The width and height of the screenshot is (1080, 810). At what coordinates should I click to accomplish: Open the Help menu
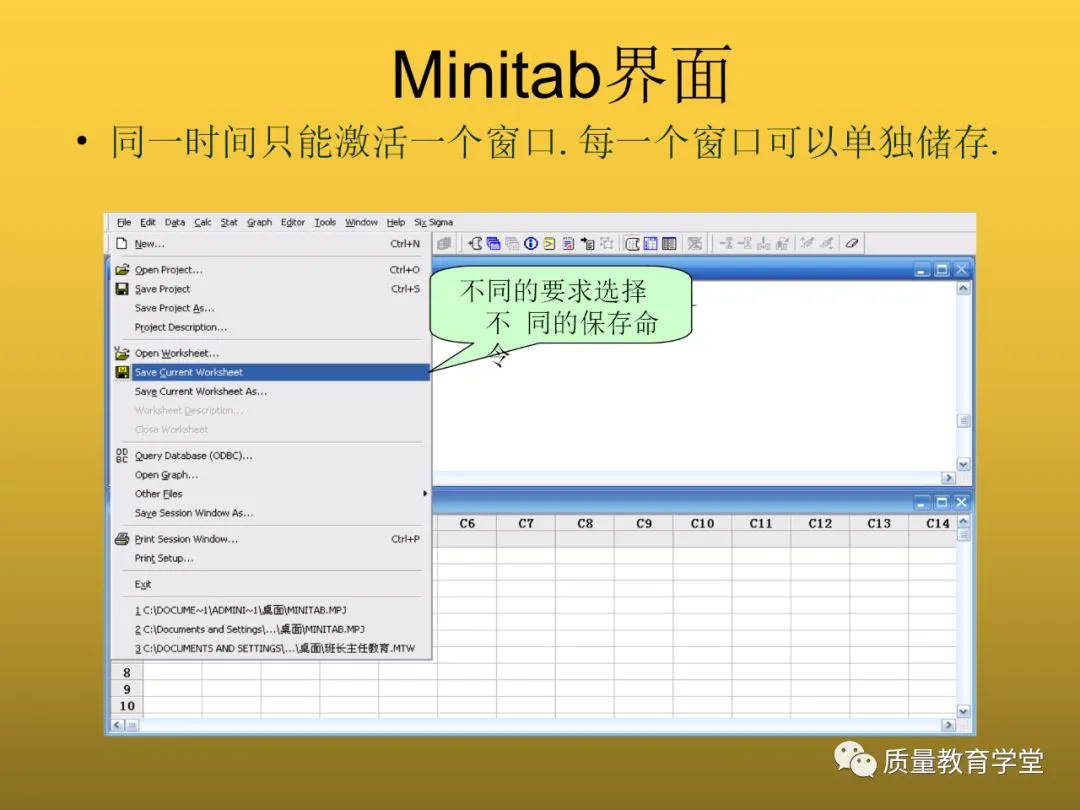(395, 222)
